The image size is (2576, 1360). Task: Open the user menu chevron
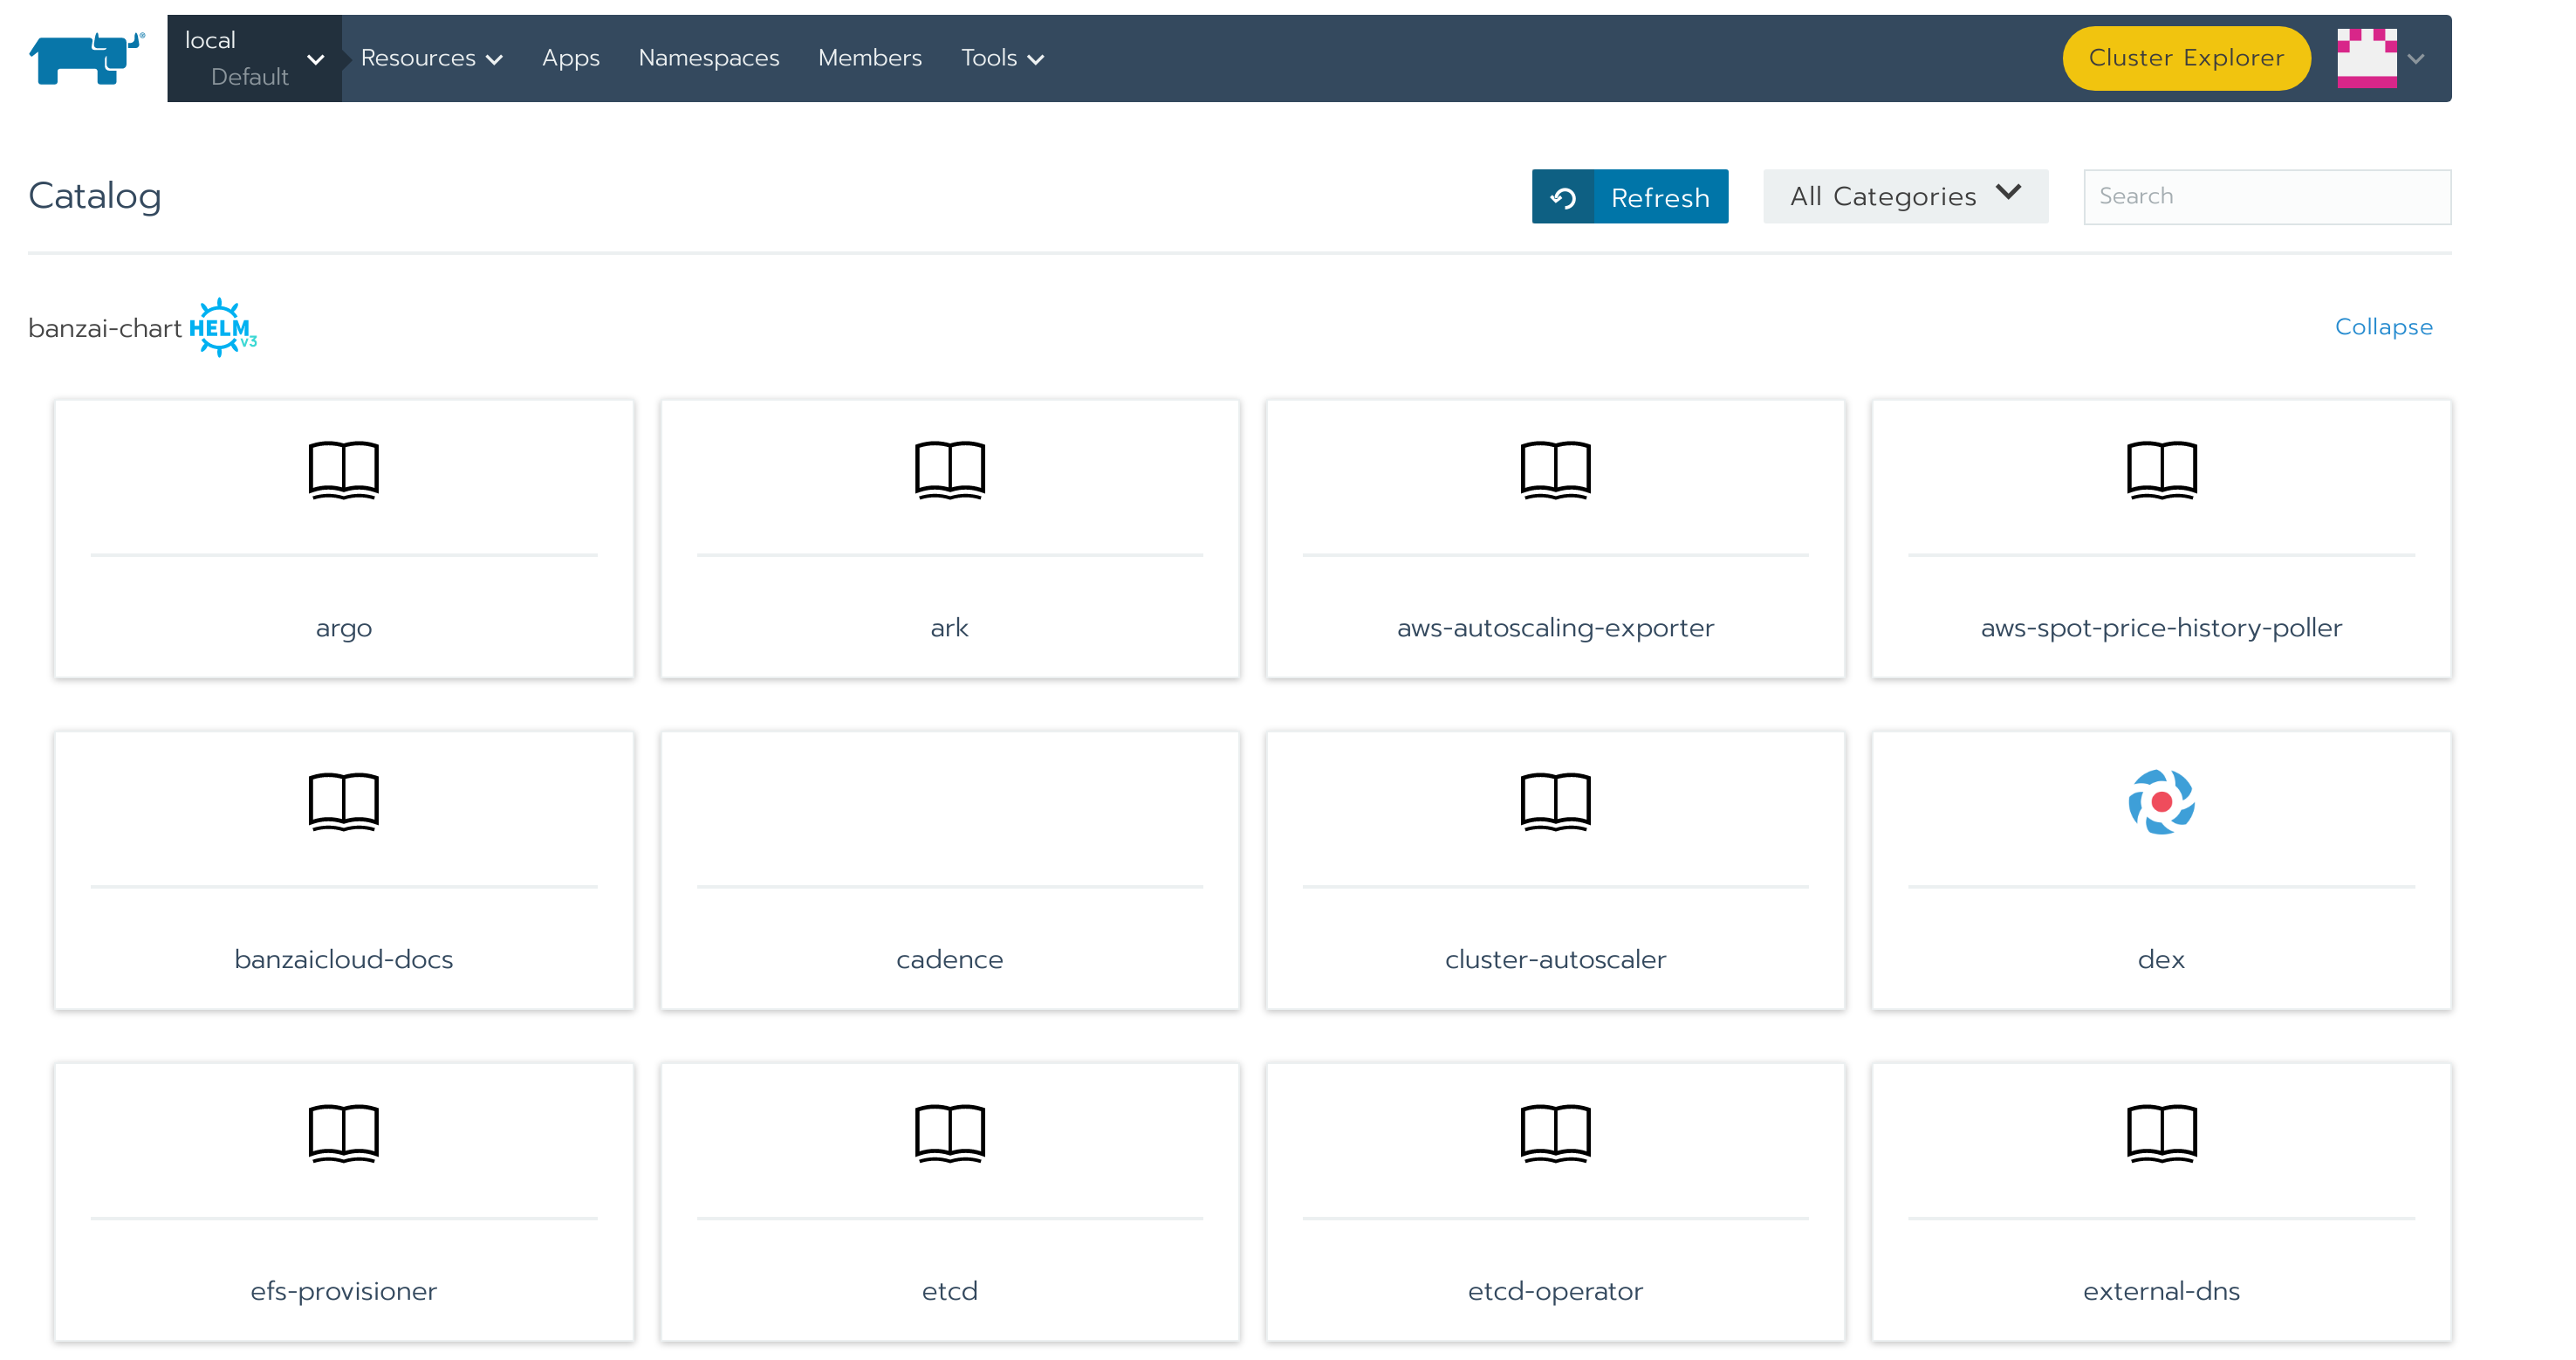tap(2415, 59)
